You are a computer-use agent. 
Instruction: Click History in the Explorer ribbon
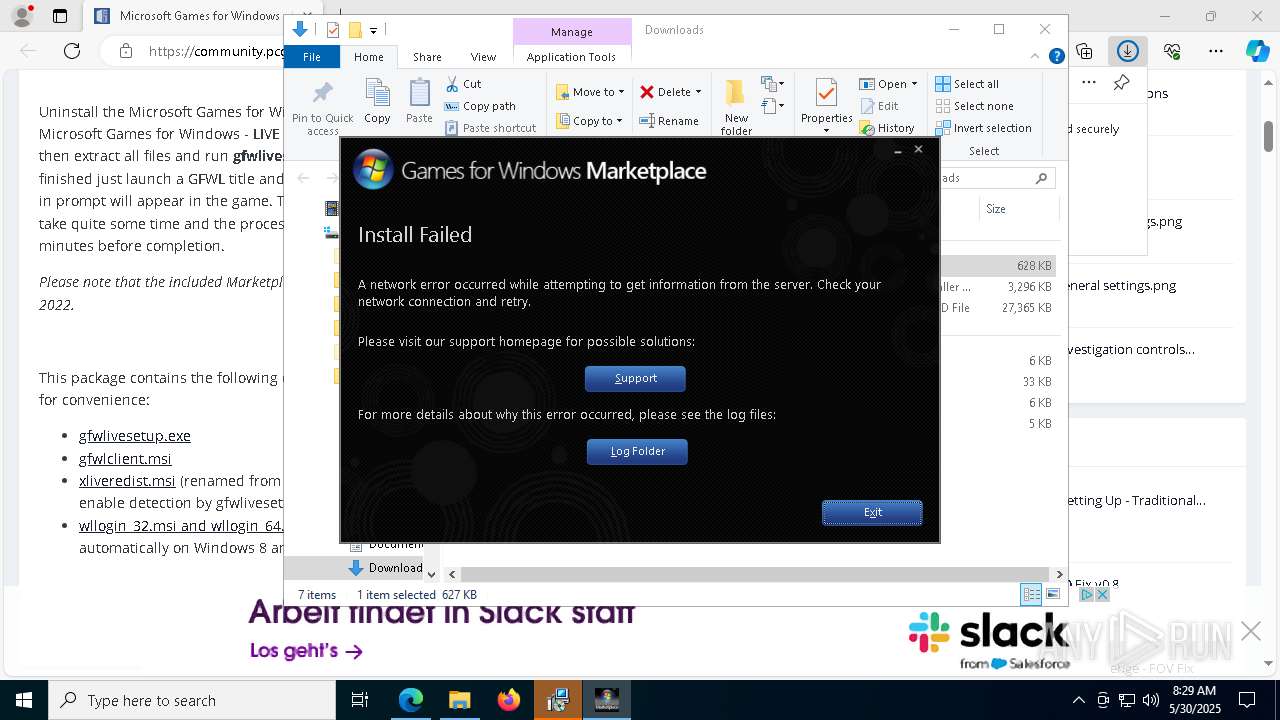(887, 128)
